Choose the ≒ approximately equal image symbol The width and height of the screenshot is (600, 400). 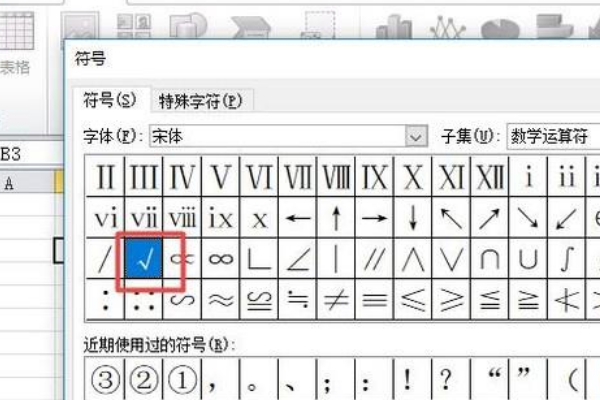click(298, 299)
